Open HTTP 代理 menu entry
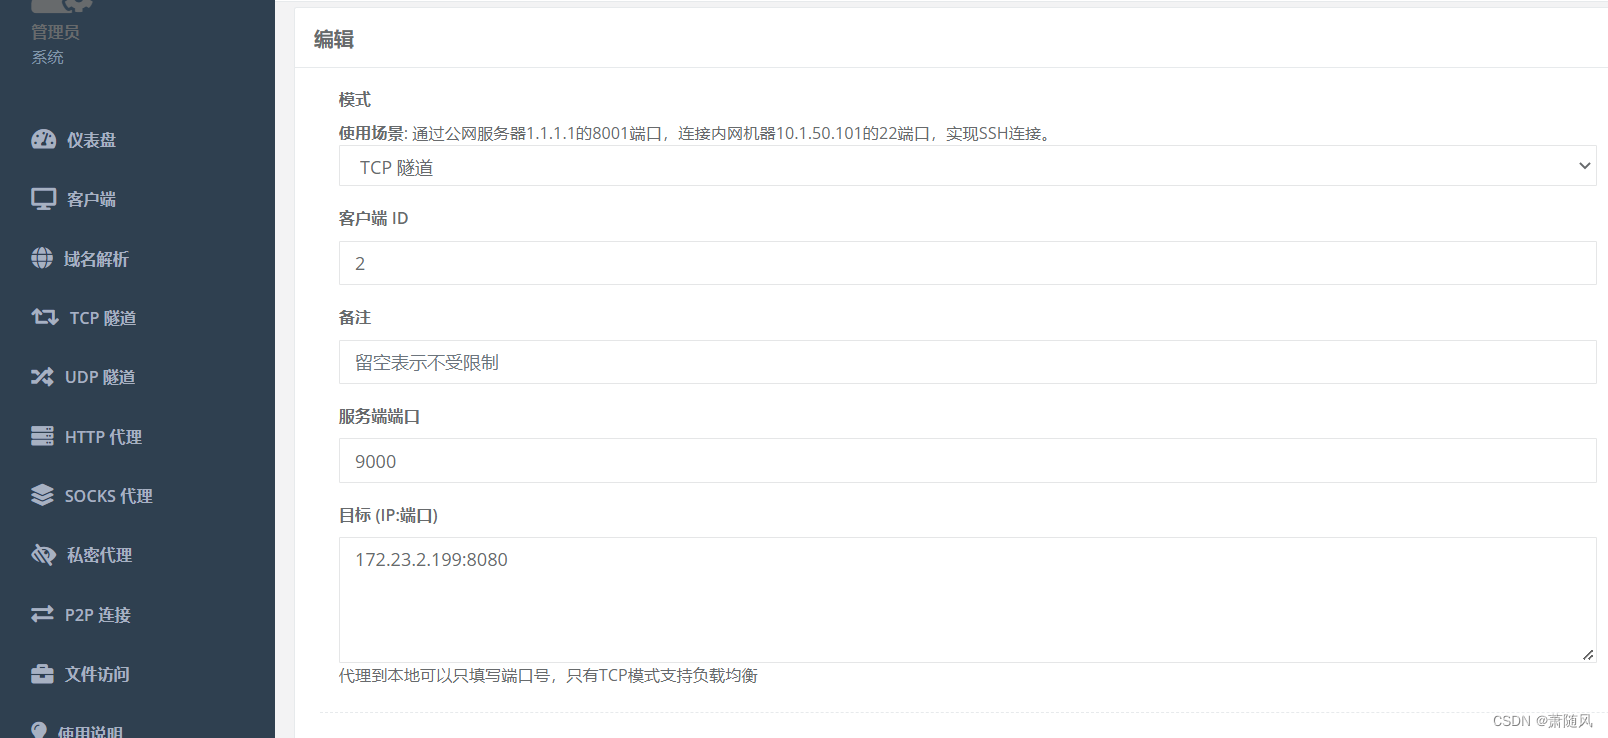The image size is (1608, 738). [x=103, y=437]
